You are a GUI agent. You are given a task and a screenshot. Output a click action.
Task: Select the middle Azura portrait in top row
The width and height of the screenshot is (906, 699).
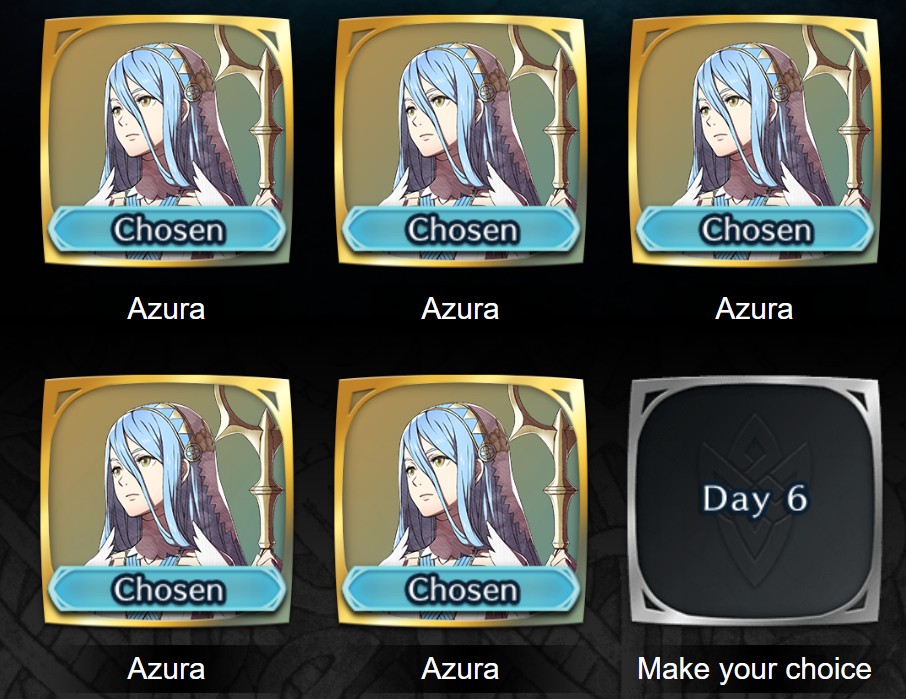tap(461, 142)
